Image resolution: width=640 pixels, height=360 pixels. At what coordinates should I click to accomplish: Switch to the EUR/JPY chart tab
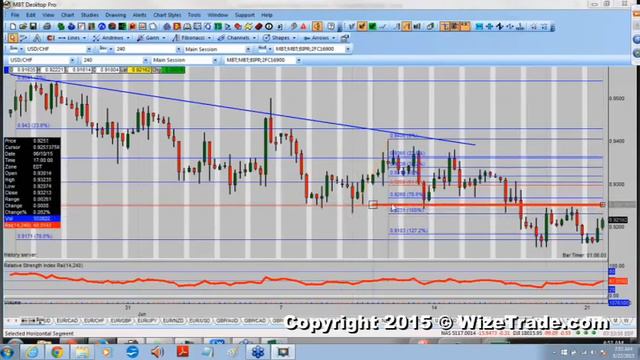click(x=147, y=321)
